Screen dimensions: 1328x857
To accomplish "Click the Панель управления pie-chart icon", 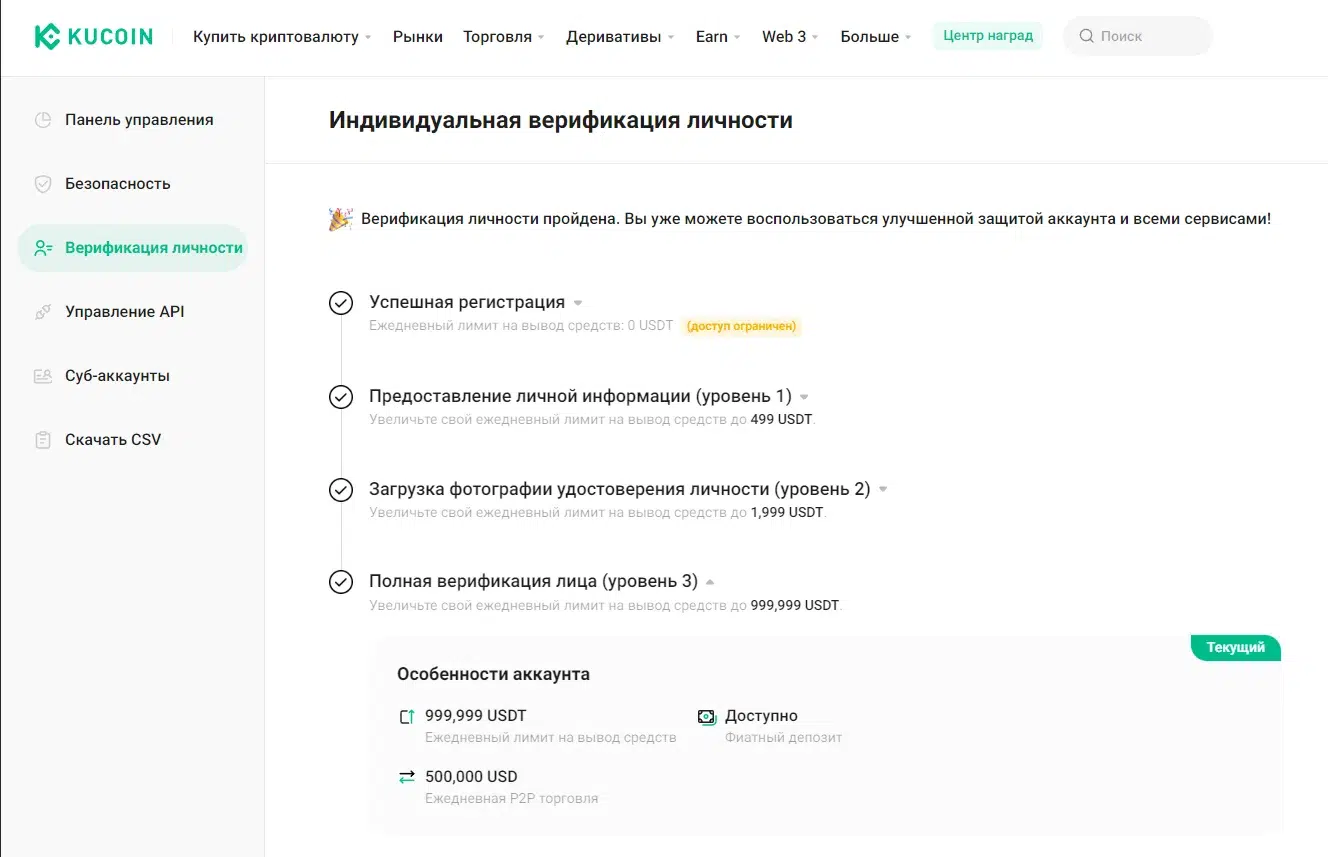I will 43,120.
